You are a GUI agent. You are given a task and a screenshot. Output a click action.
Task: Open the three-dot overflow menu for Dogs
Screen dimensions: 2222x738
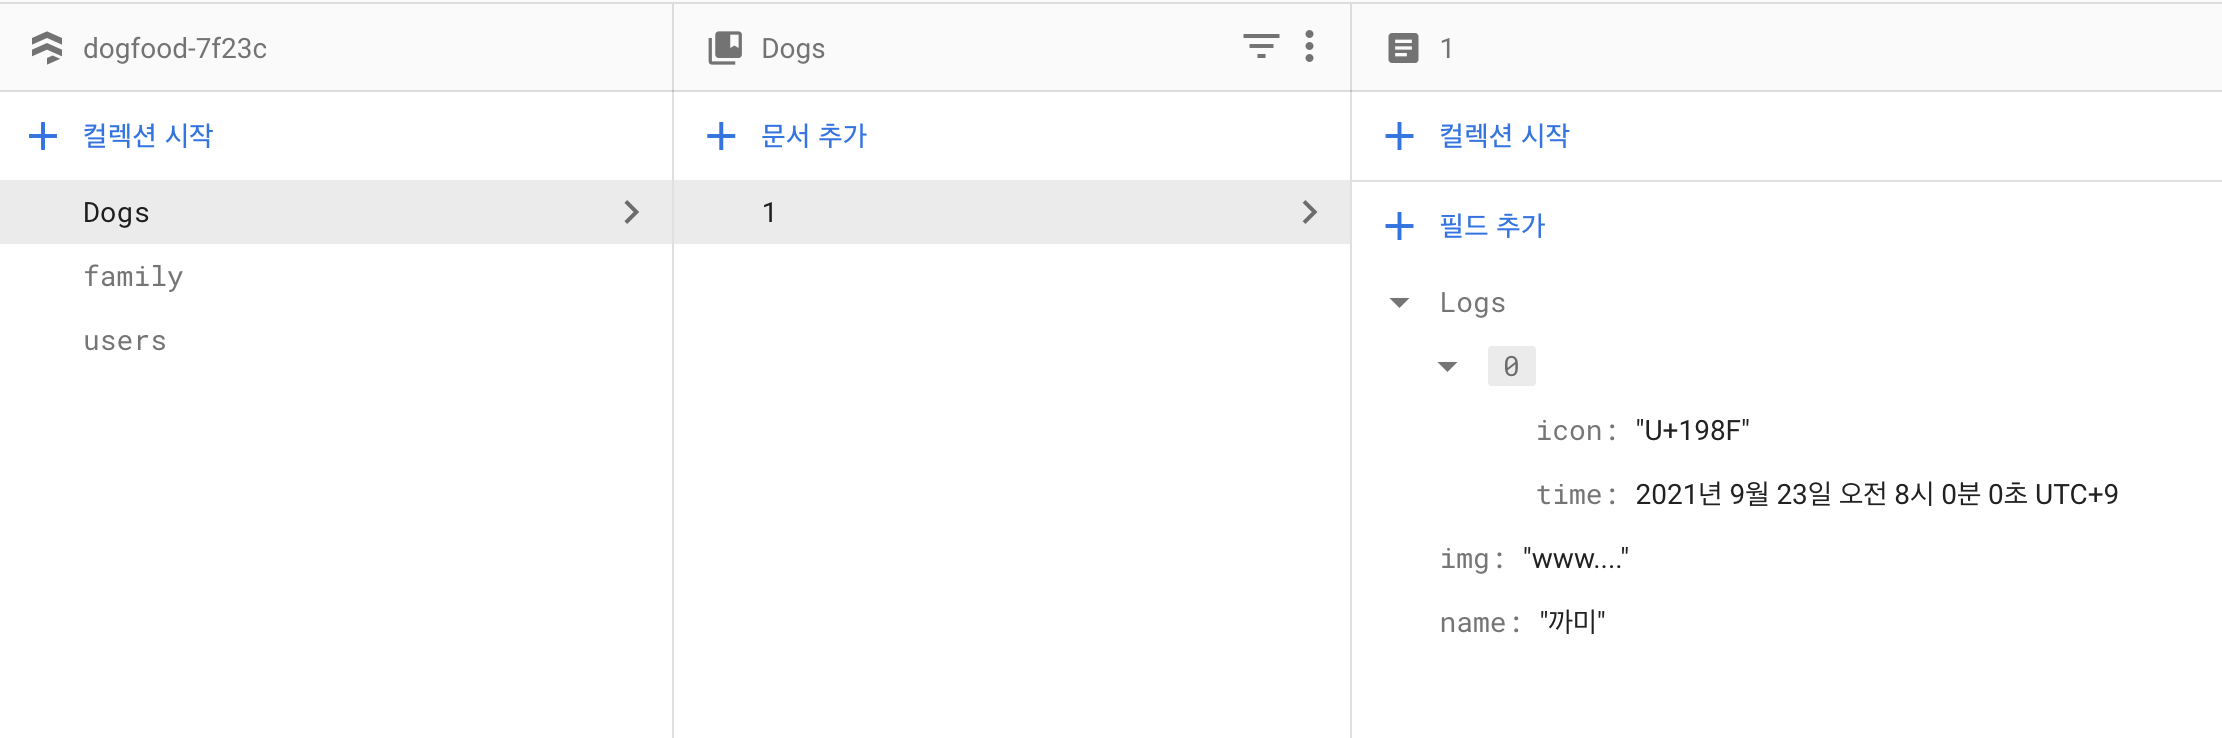pyautogui.click(x=1309, y=47)
